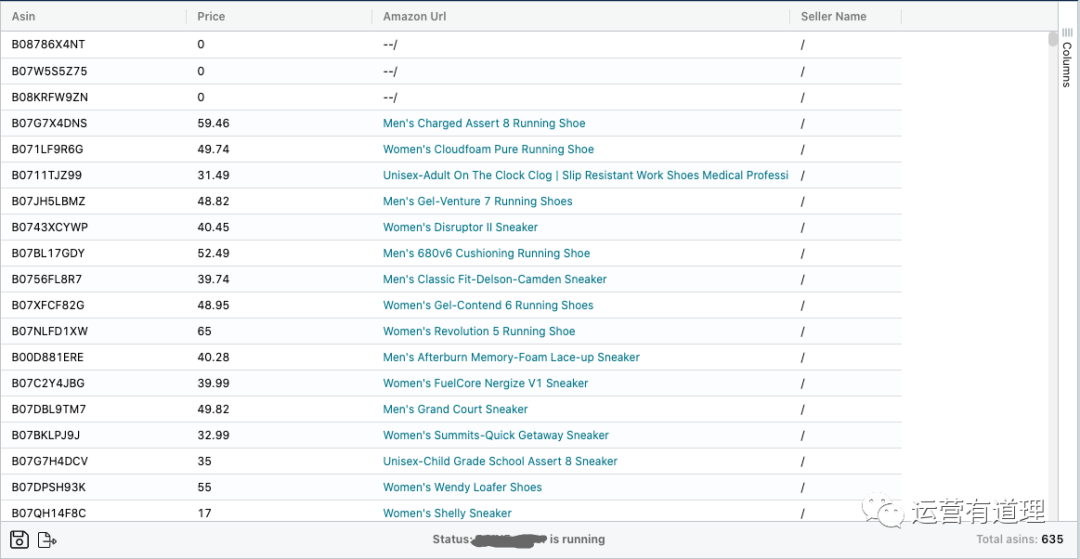Image resolution: width=1080 pixels, height=559 pixels.
Task: Open Women's Cloudfoam Pure Running Shoe link
Action: [x=488, y=150]
